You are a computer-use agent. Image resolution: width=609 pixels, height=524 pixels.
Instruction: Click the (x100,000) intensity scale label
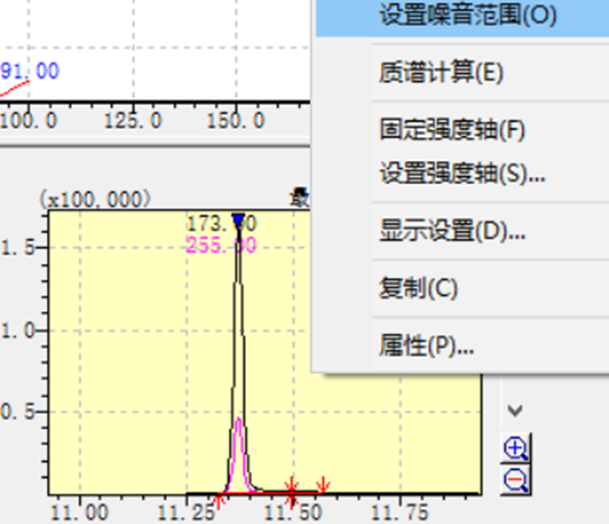(96, 199)
